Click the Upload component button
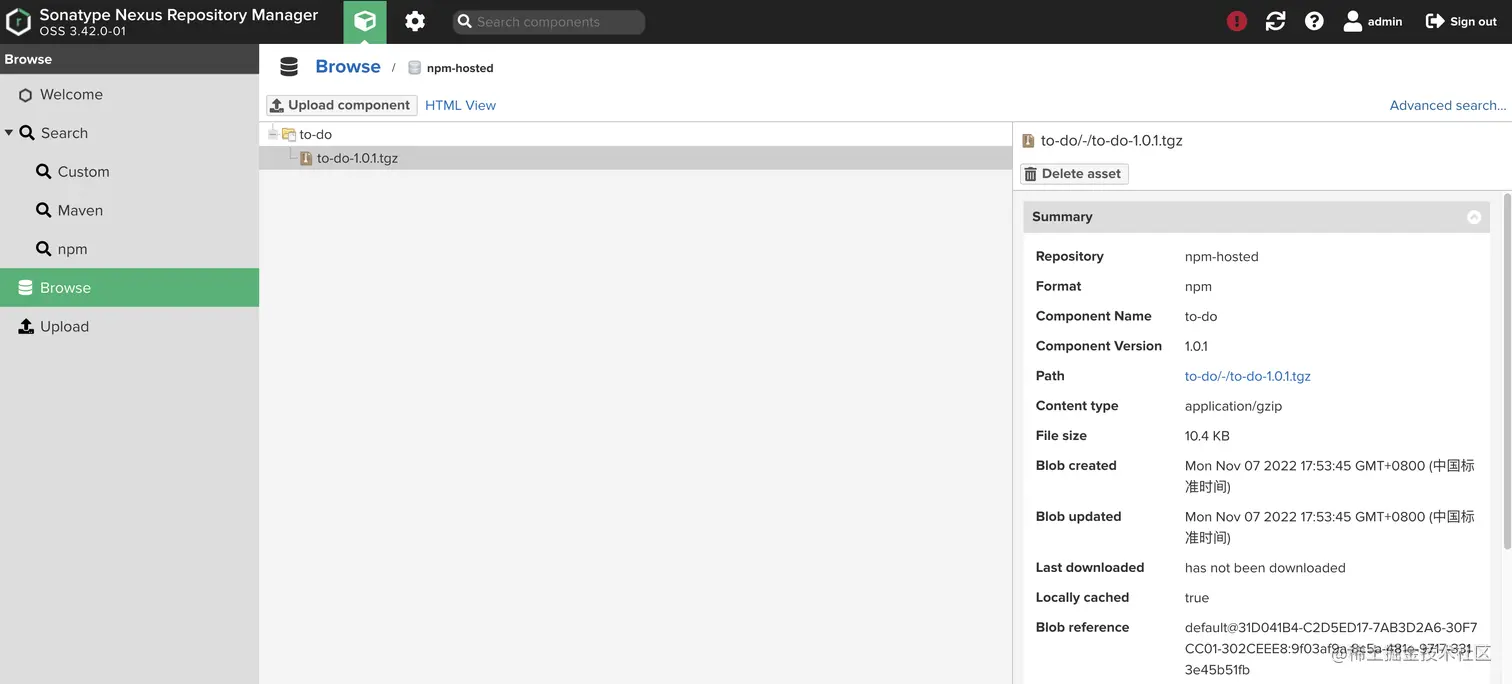 pyautogui.click(x=341, y=105)
